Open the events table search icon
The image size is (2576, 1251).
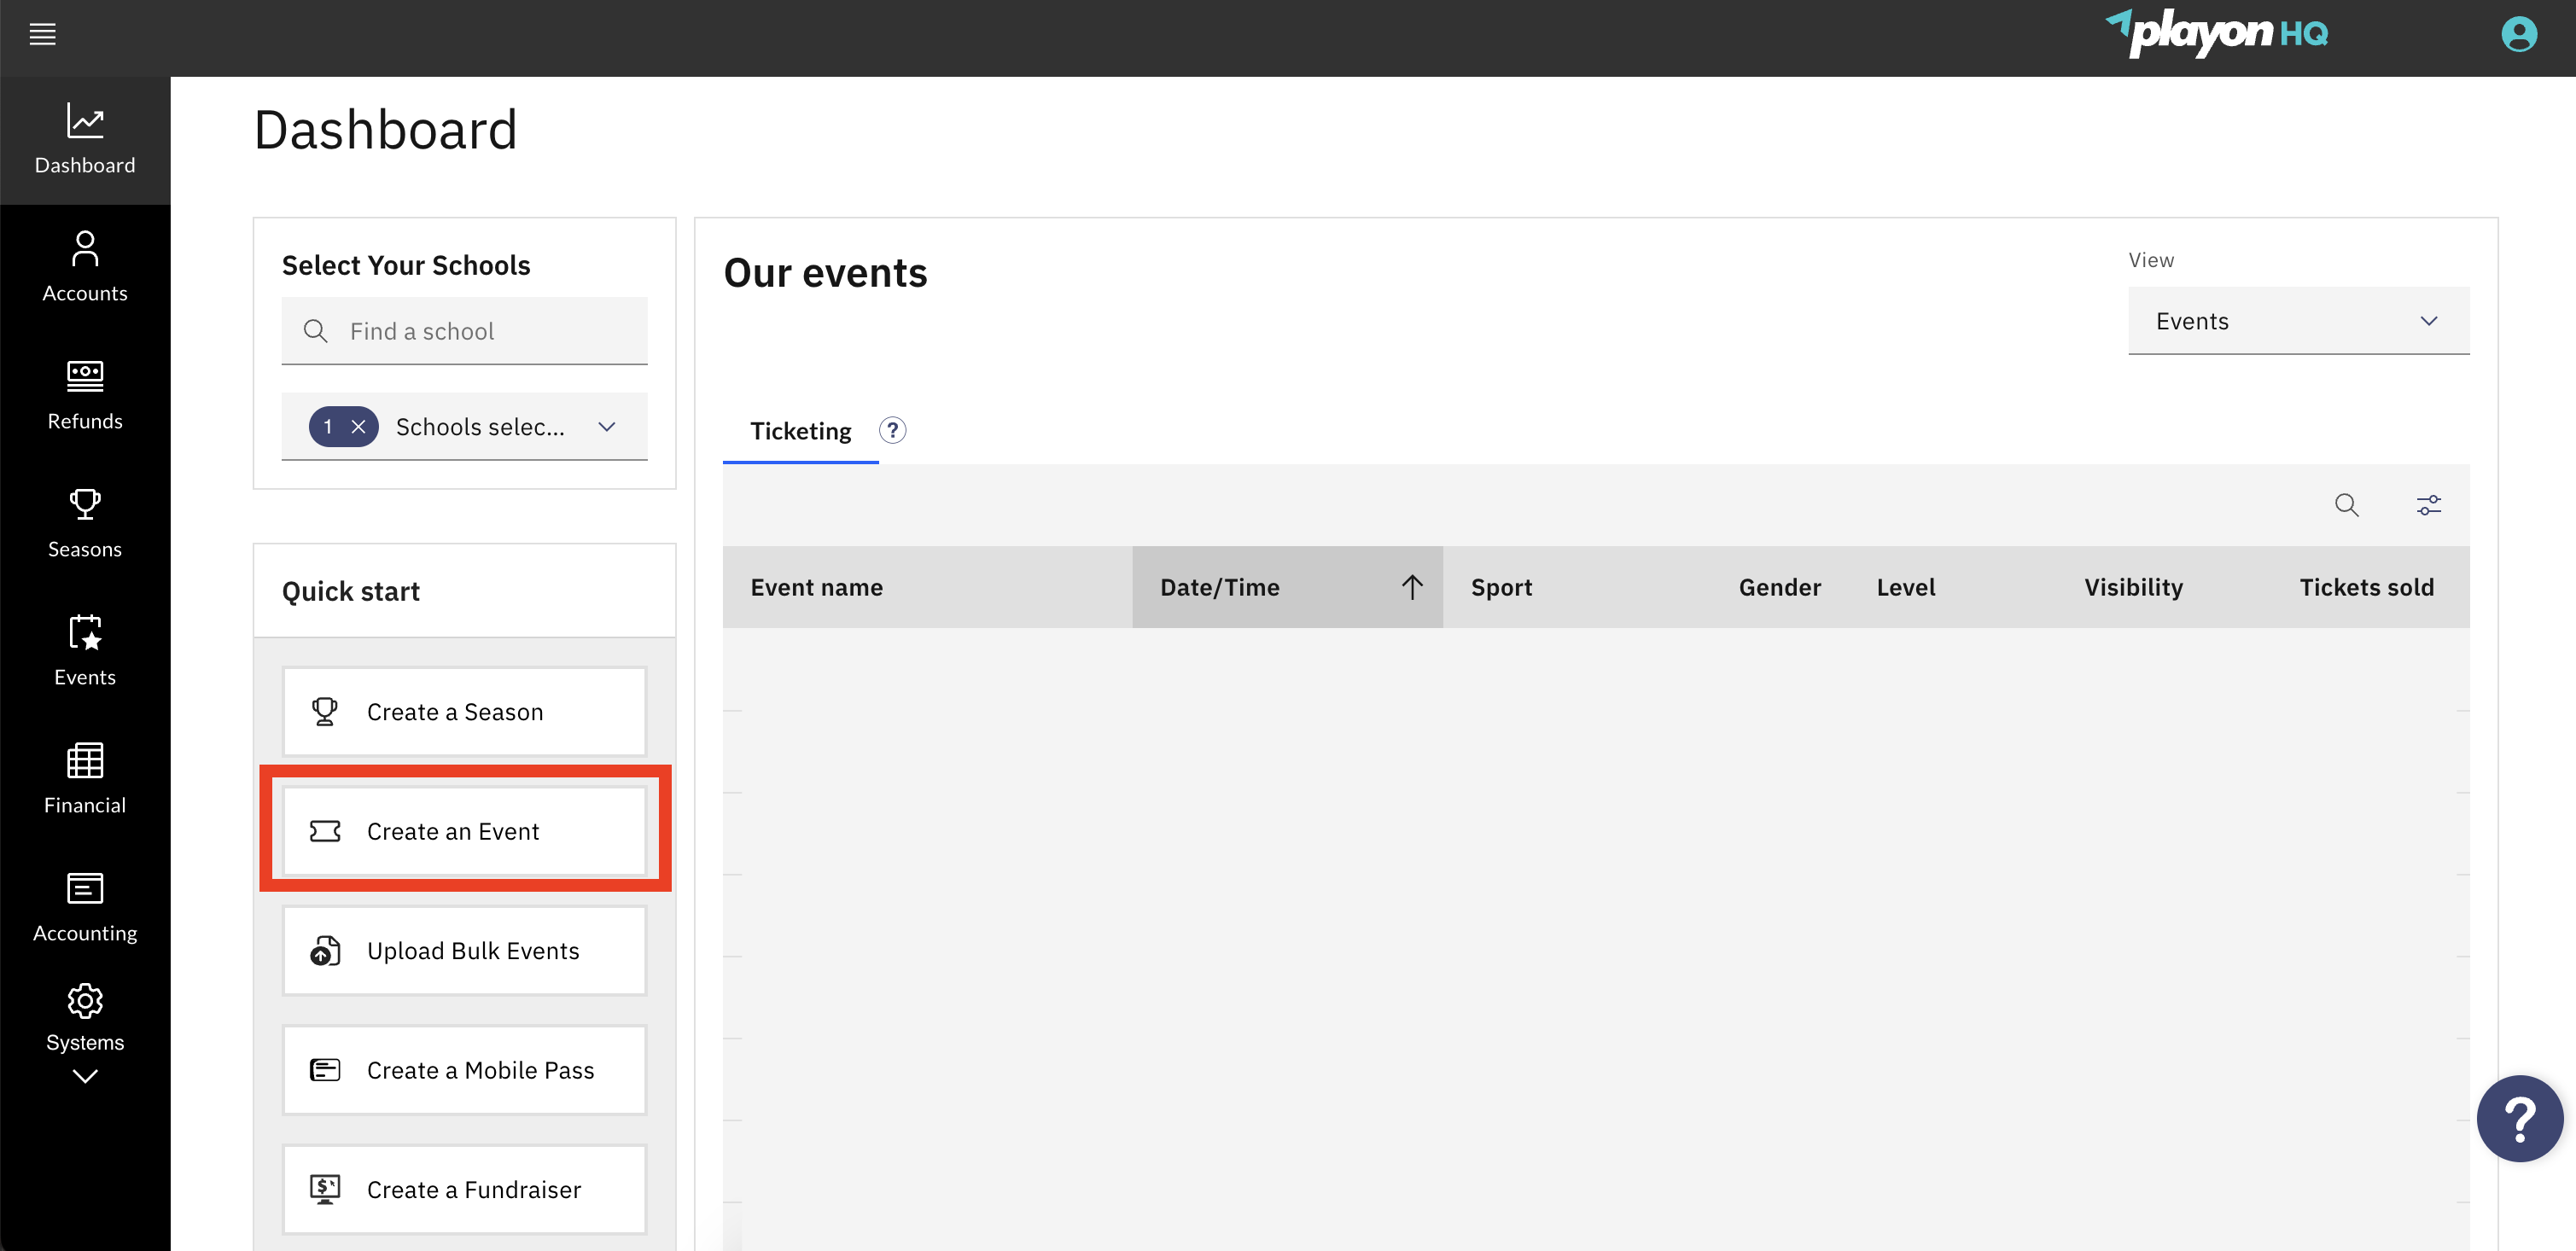[2346, 505]
